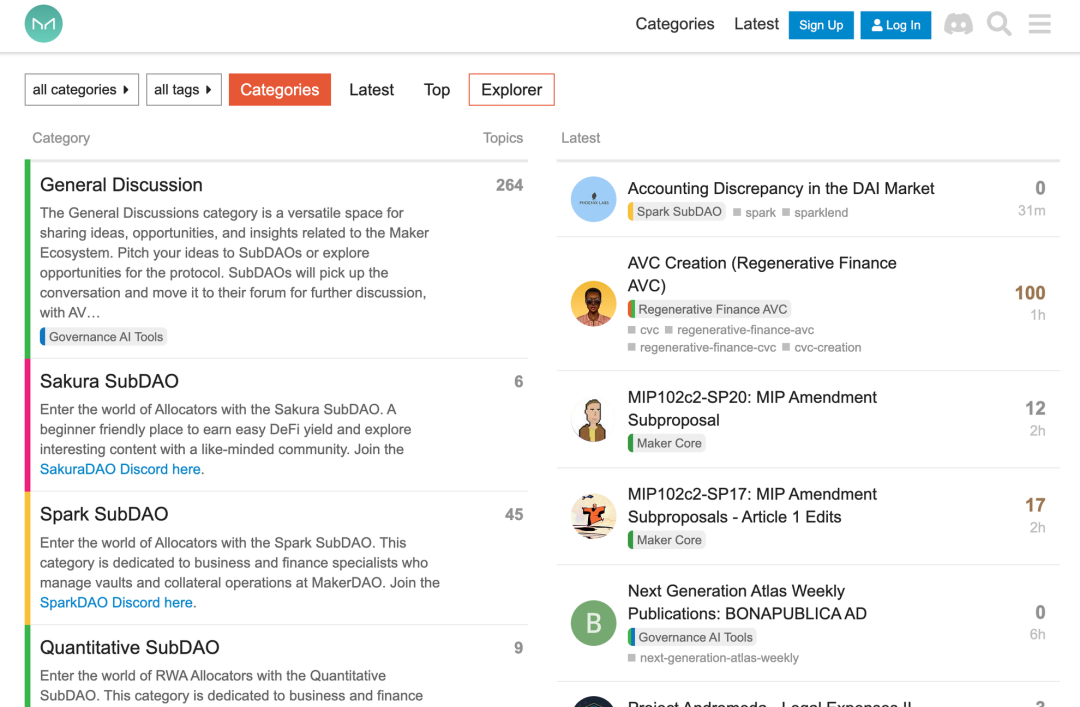This screenshot has height=707, width=1080.
Task: Click the next-generation-atlas-weekly tag
Action: point(713,658)
